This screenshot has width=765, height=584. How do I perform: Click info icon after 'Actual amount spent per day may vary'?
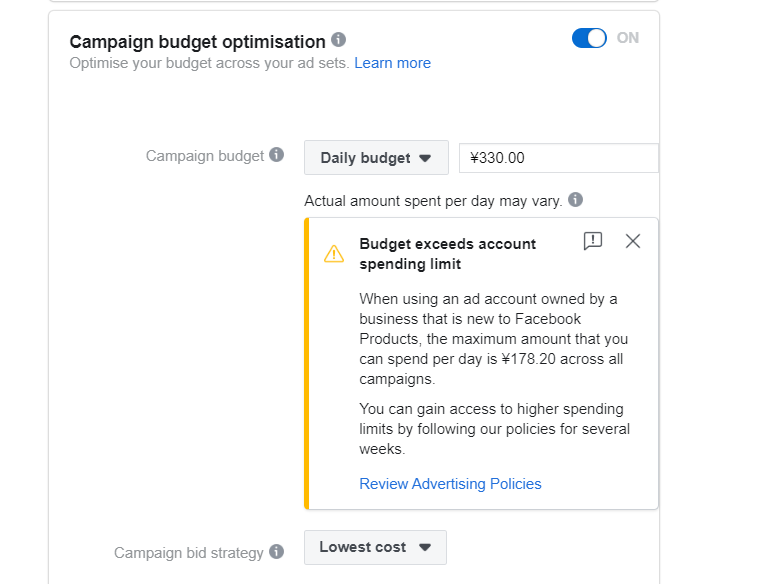point(576,200)
